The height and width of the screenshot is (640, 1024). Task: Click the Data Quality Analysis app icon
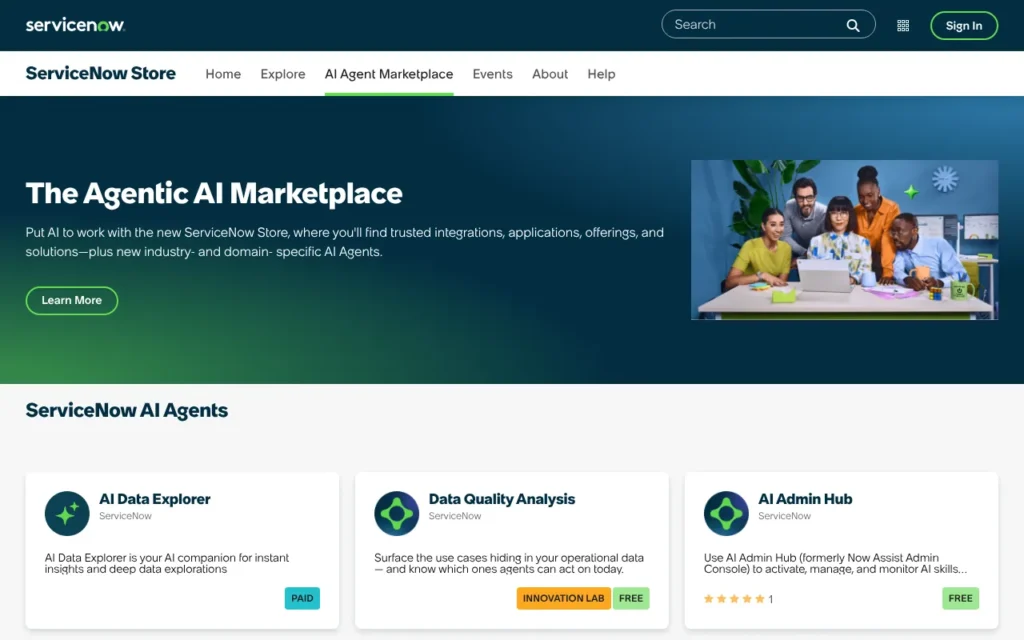(x=396, y=513)
